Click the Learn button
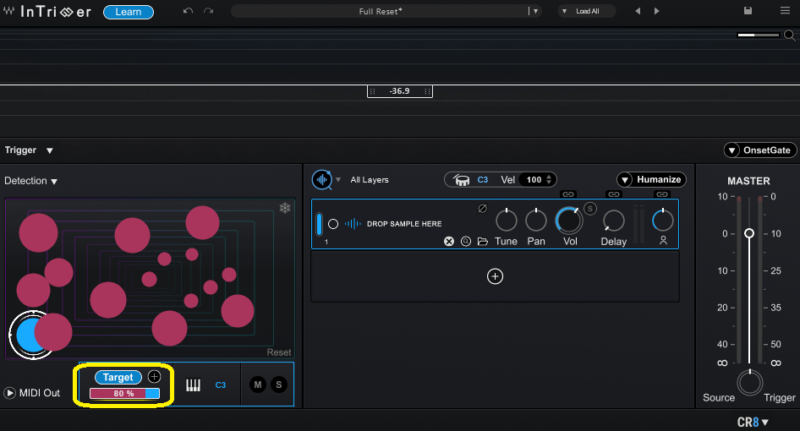The height and width of the screenshot is (431, 800). 128,12
